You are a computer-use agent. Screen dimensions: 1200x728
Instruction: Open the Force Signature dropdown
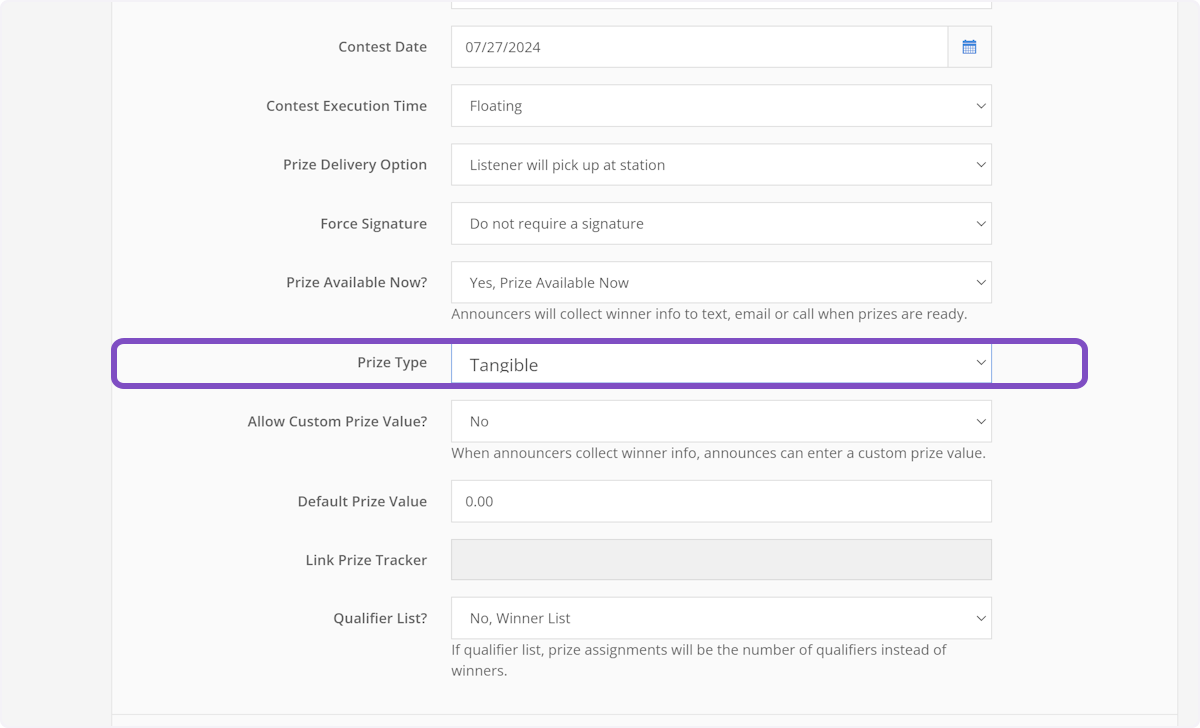720,224
